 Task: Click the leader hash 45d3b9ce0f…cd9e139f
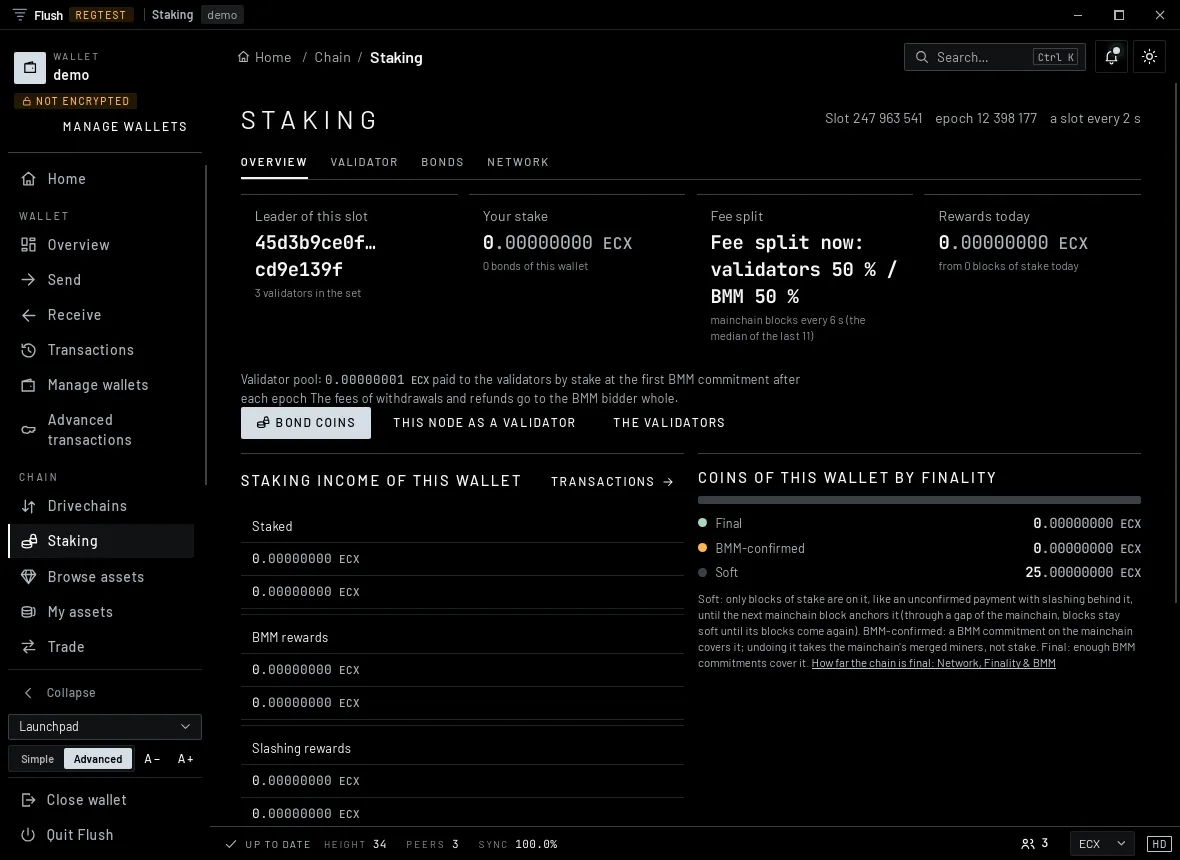click(315, 256)
